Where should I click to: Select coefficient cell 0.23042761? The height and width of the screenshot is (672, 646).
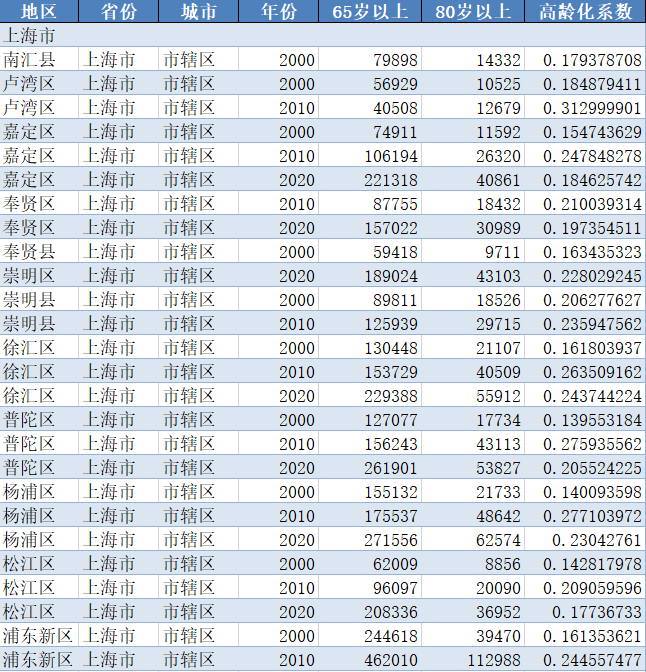tap(586, 539)
